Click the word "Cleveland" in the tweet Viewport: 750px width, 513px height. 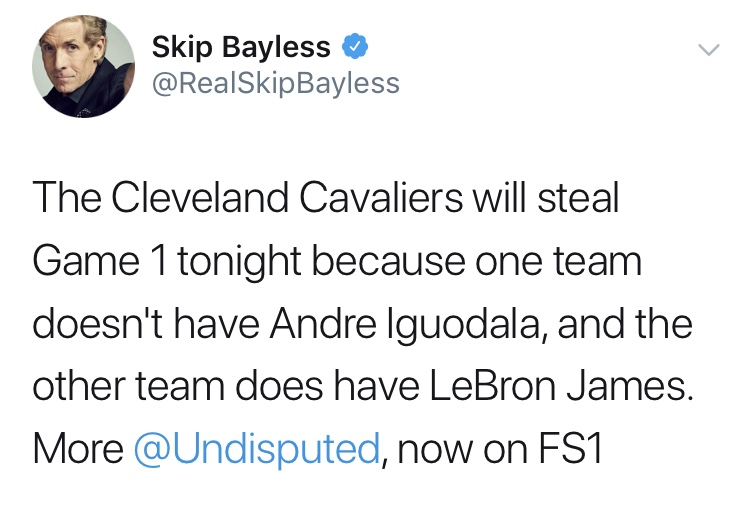pyautogui.click(x=200, y=197)
